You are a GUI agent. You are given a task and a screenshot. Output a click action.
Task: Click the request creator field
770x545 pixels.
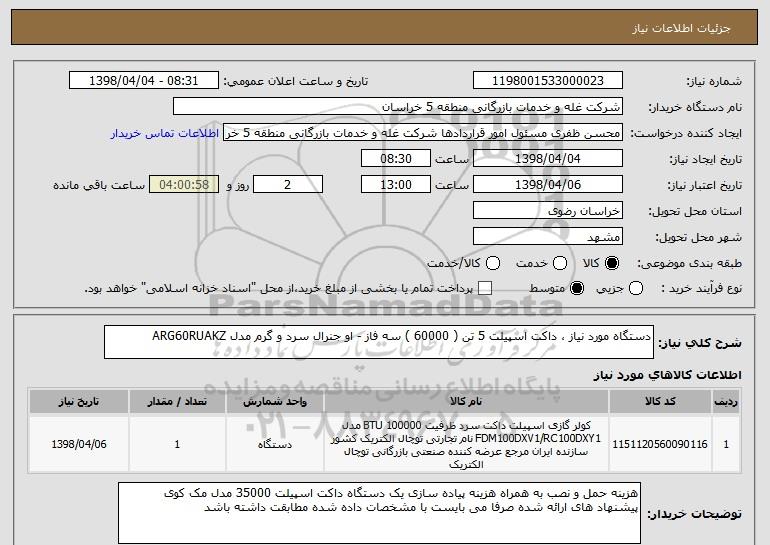point(423,133)
